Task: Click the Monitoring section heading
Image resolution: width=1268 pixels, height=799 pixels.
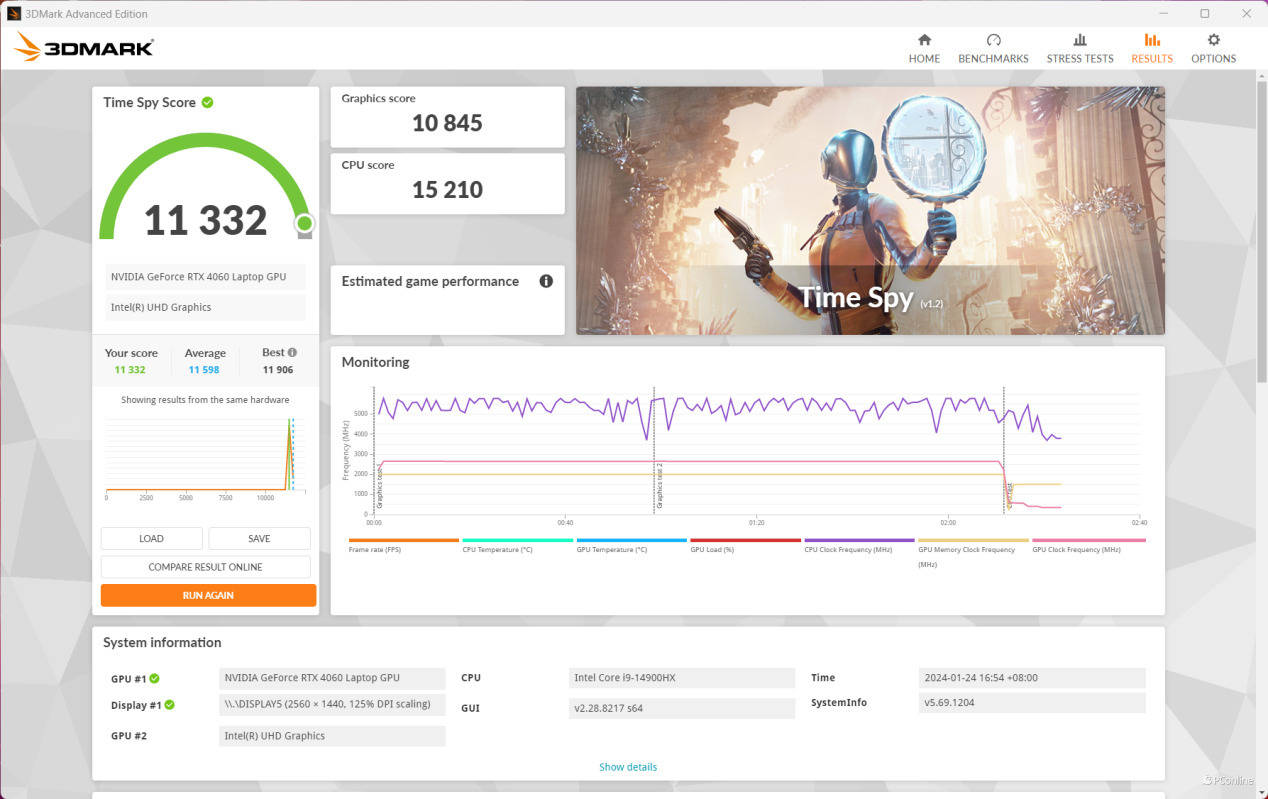Action: click(375, 362)
